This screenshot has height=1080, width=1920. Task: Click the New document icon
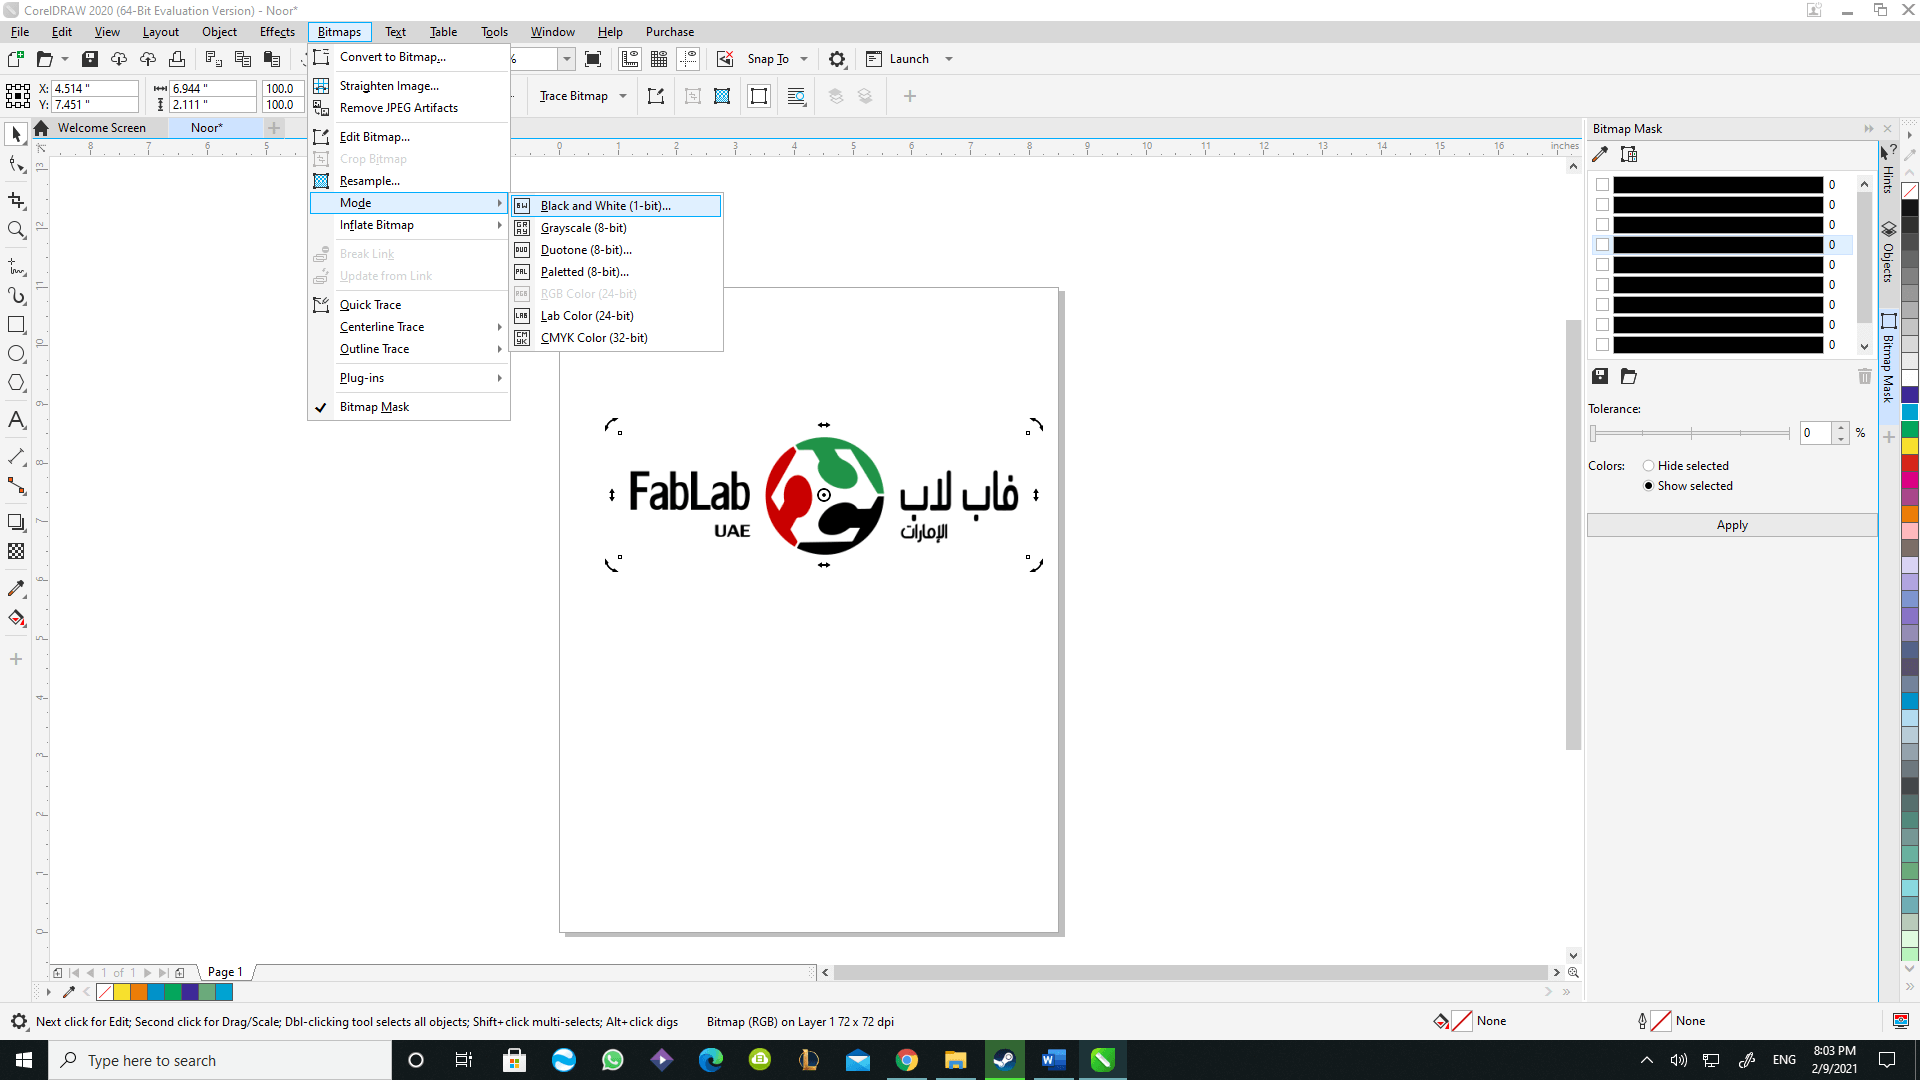pos(16,59)
